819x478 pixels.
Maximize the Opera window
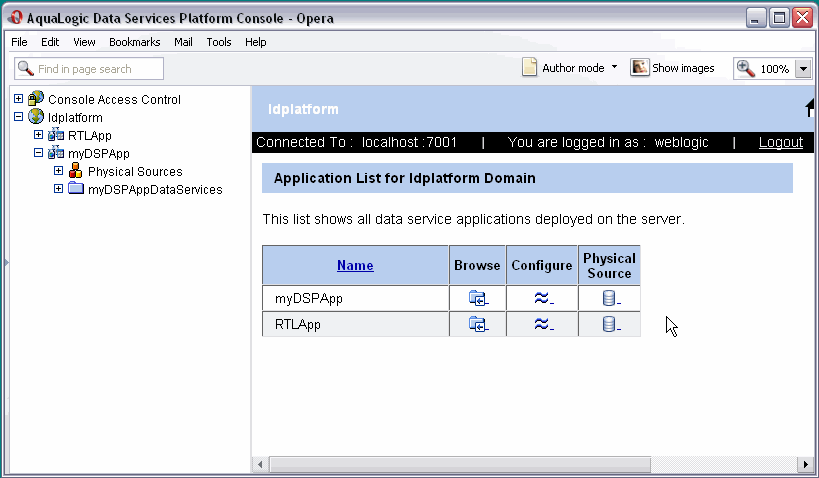[x=779, y=18]
